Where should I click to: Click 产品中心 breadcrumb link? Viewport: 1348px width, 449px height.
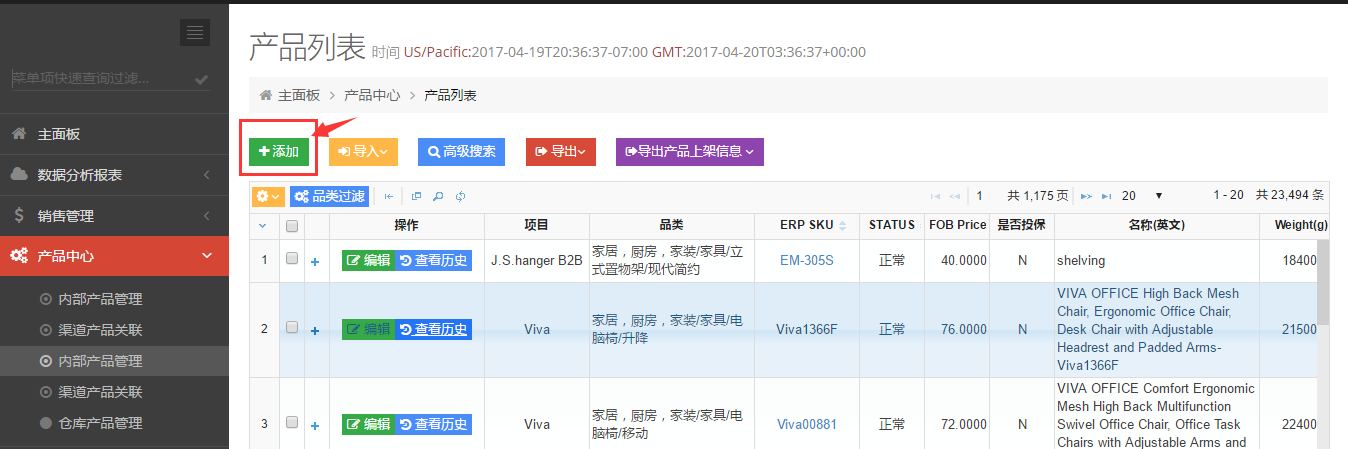coord(372,95)
